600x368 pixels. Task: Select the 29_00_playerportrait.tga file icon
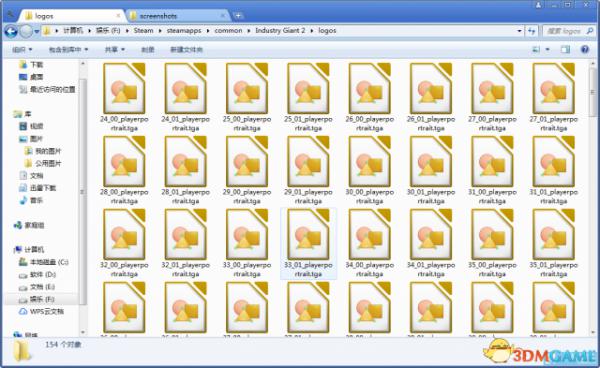[x=247, y=161]
